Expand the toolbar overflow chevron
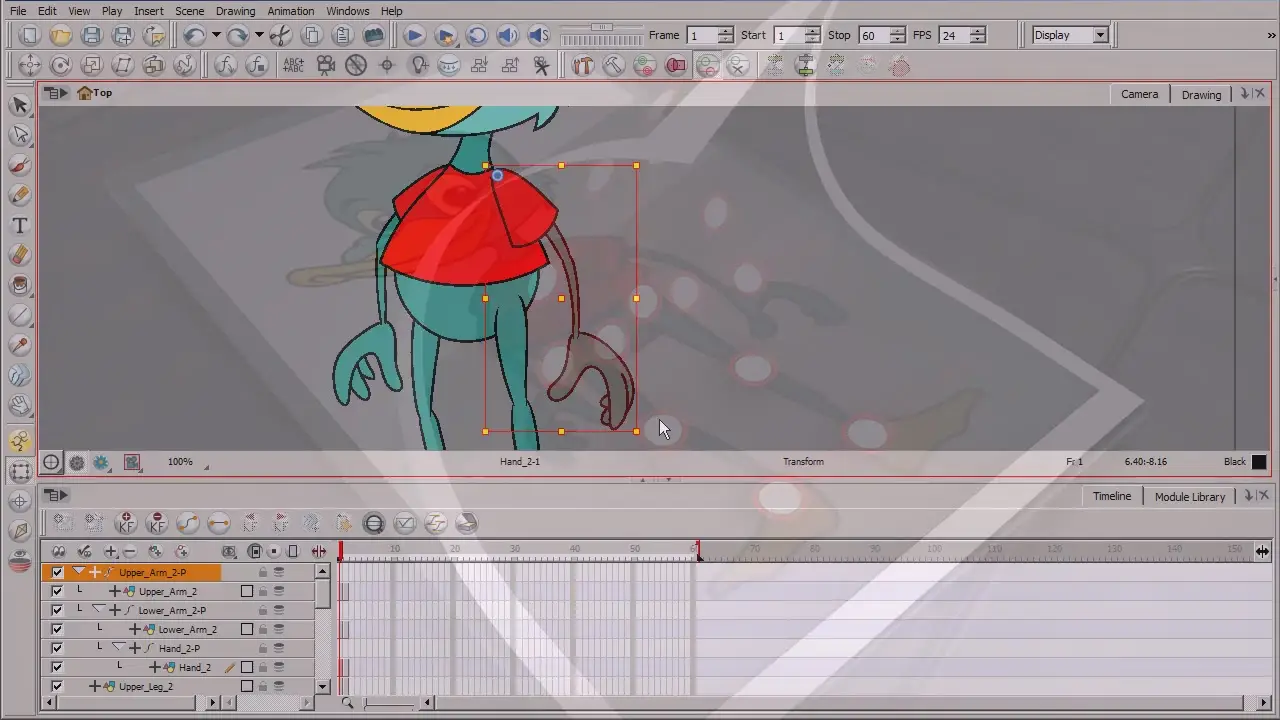1280x720 pixels. tap(1271, 35)
